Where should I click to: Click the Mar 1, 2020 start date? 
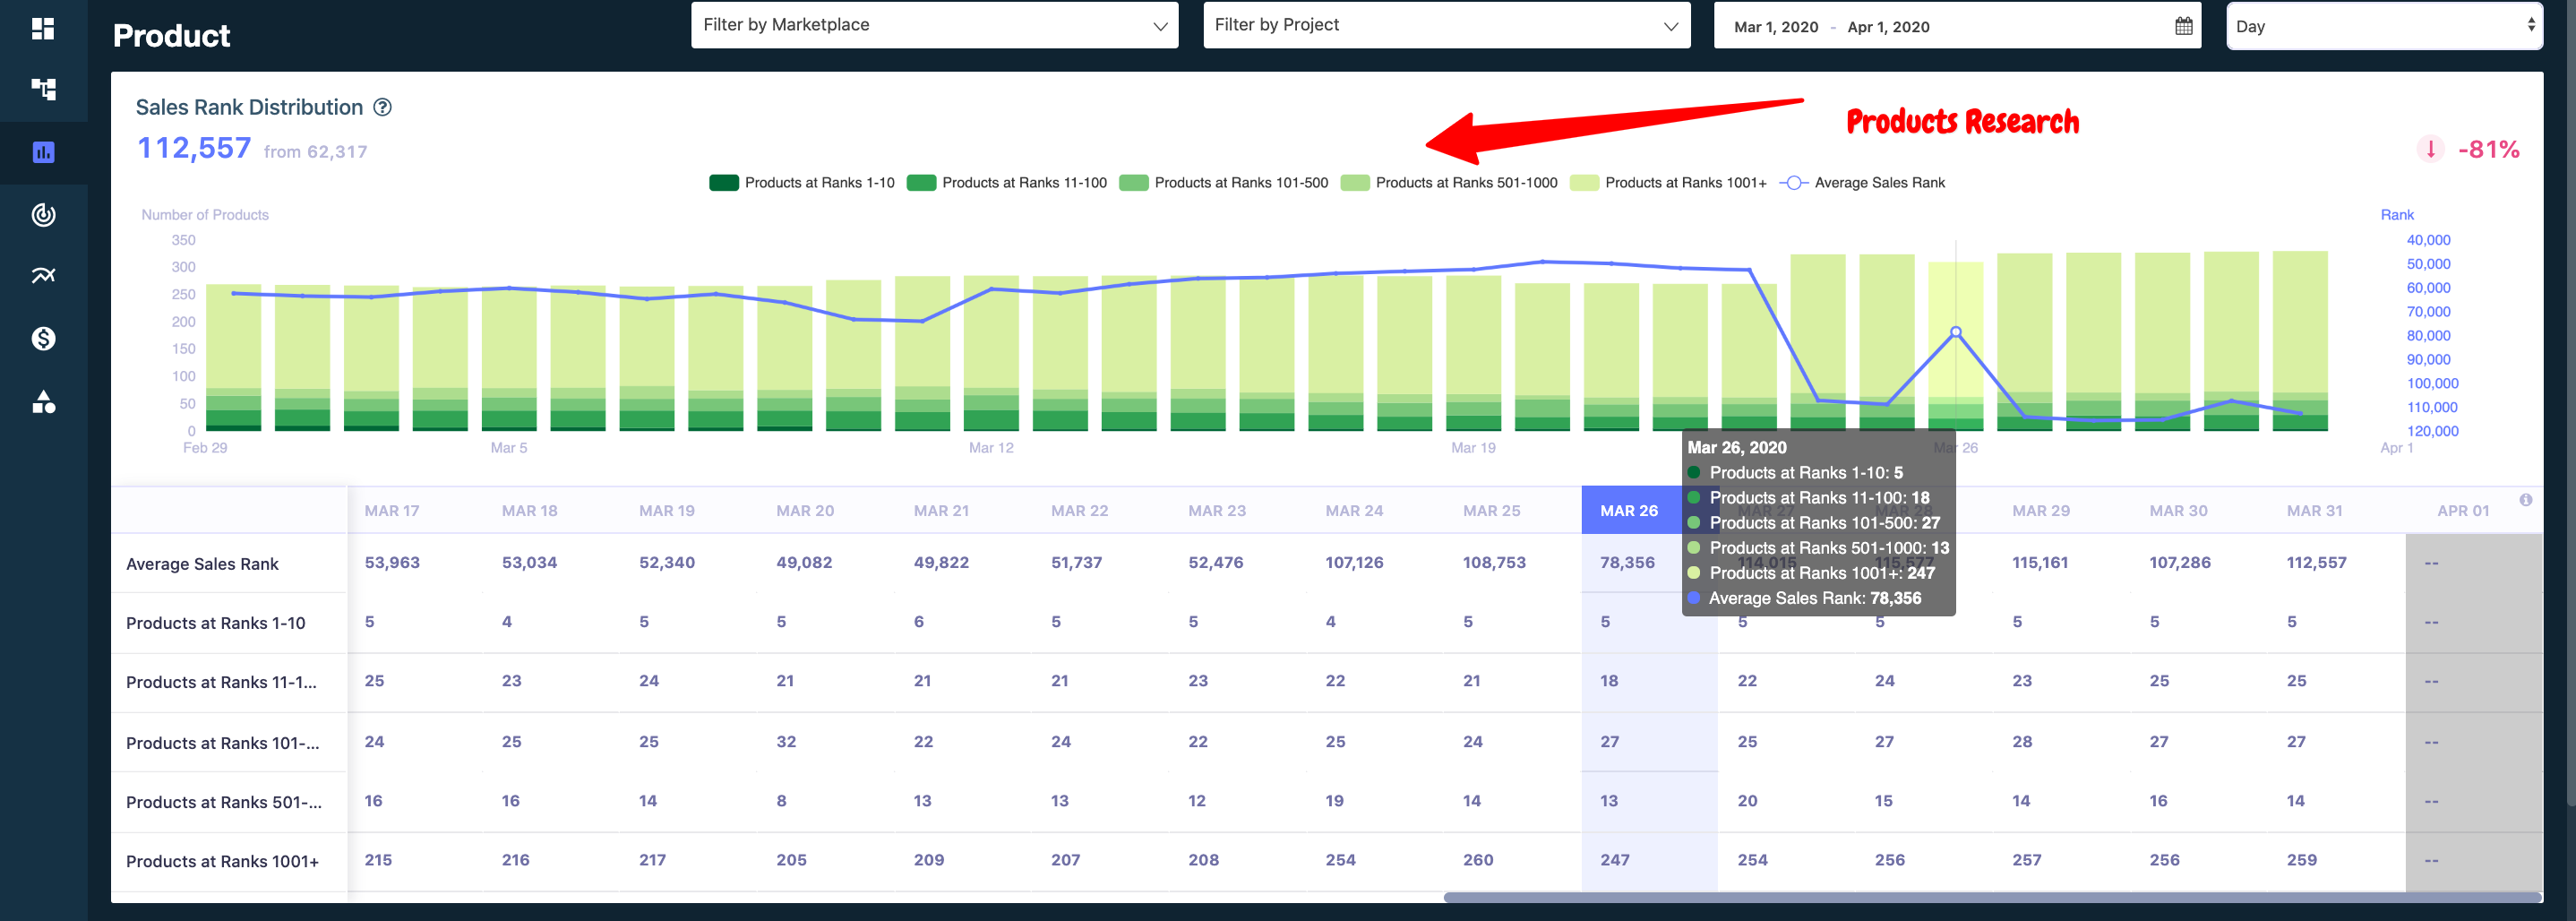click(x=1775, y=27)
